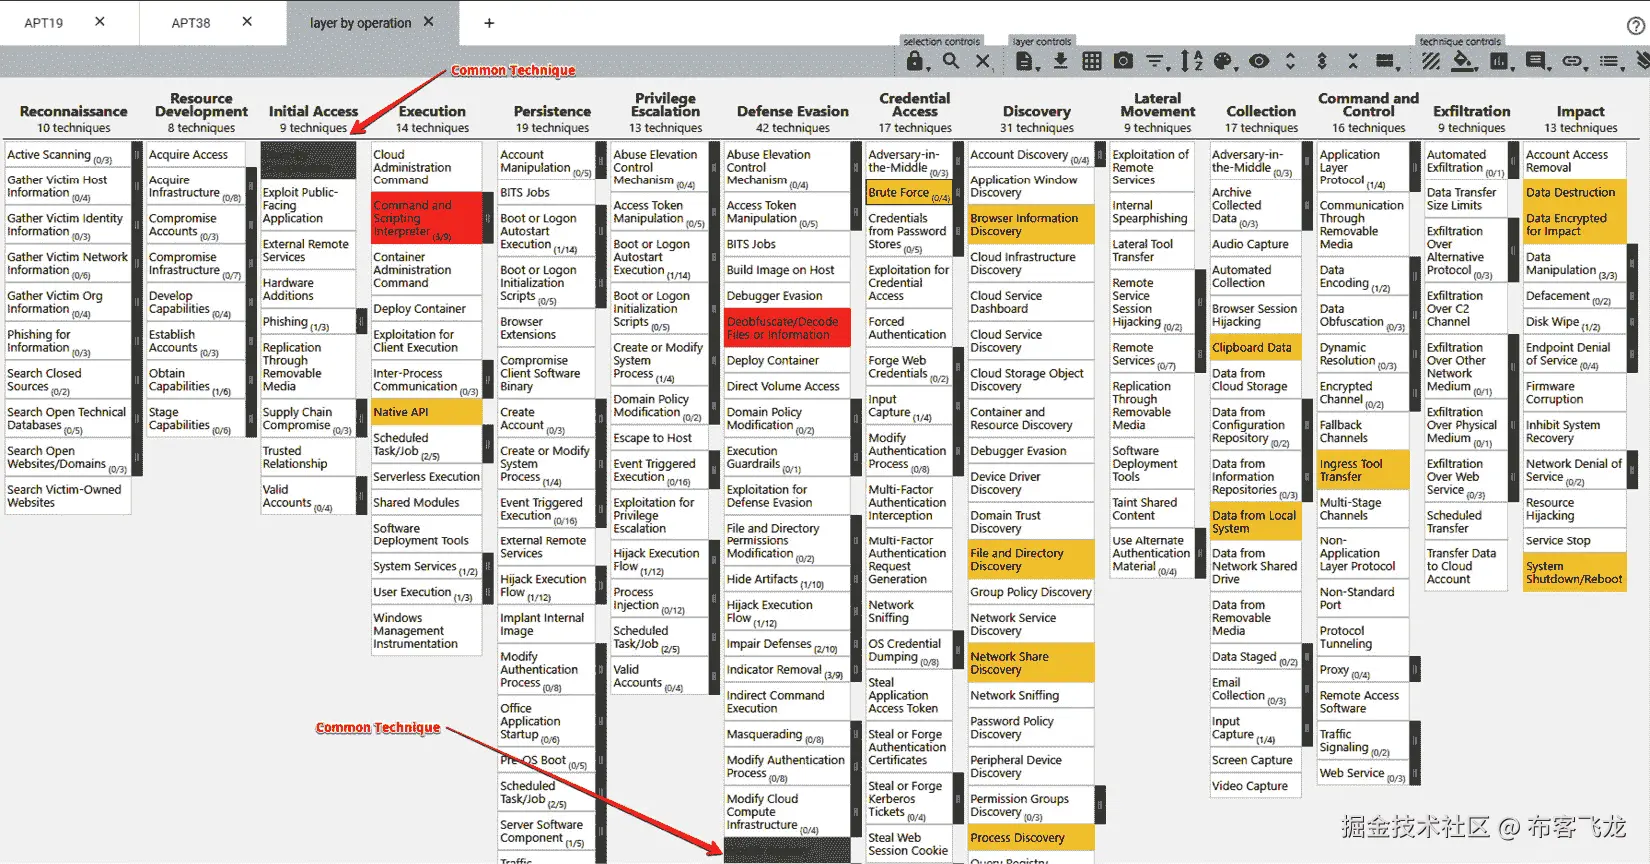
Task: Expand all sub-techniques icon in layer controls
Action: click(x=1290, y=62)
